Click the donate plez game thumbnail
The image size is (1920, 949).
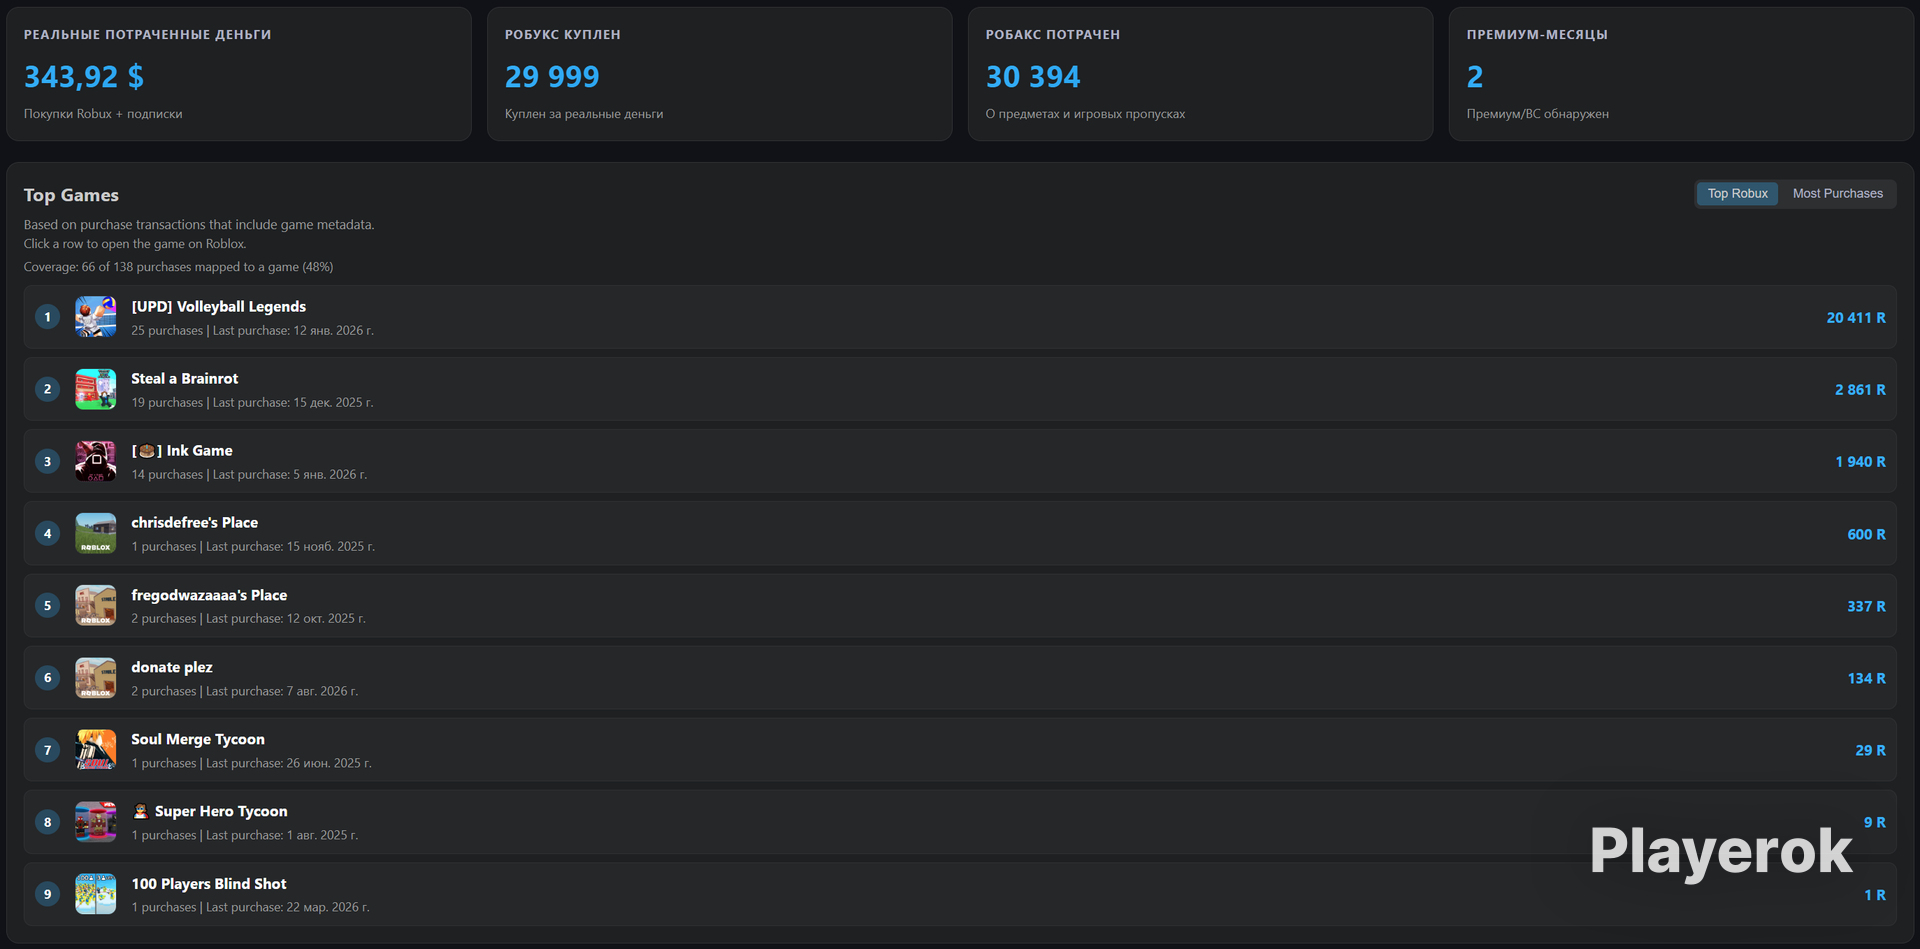click(96, 678)
